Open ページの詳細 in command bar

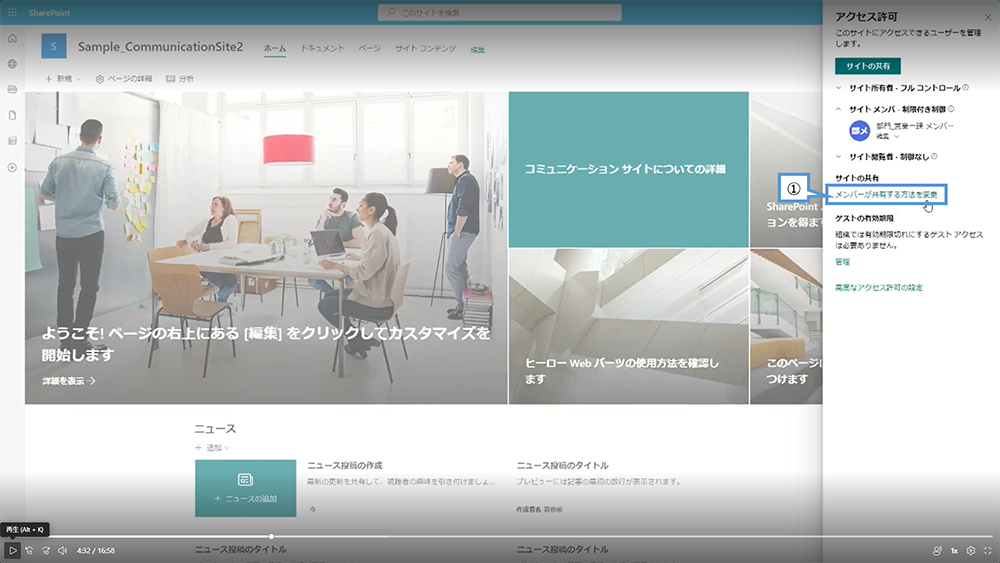124,79
